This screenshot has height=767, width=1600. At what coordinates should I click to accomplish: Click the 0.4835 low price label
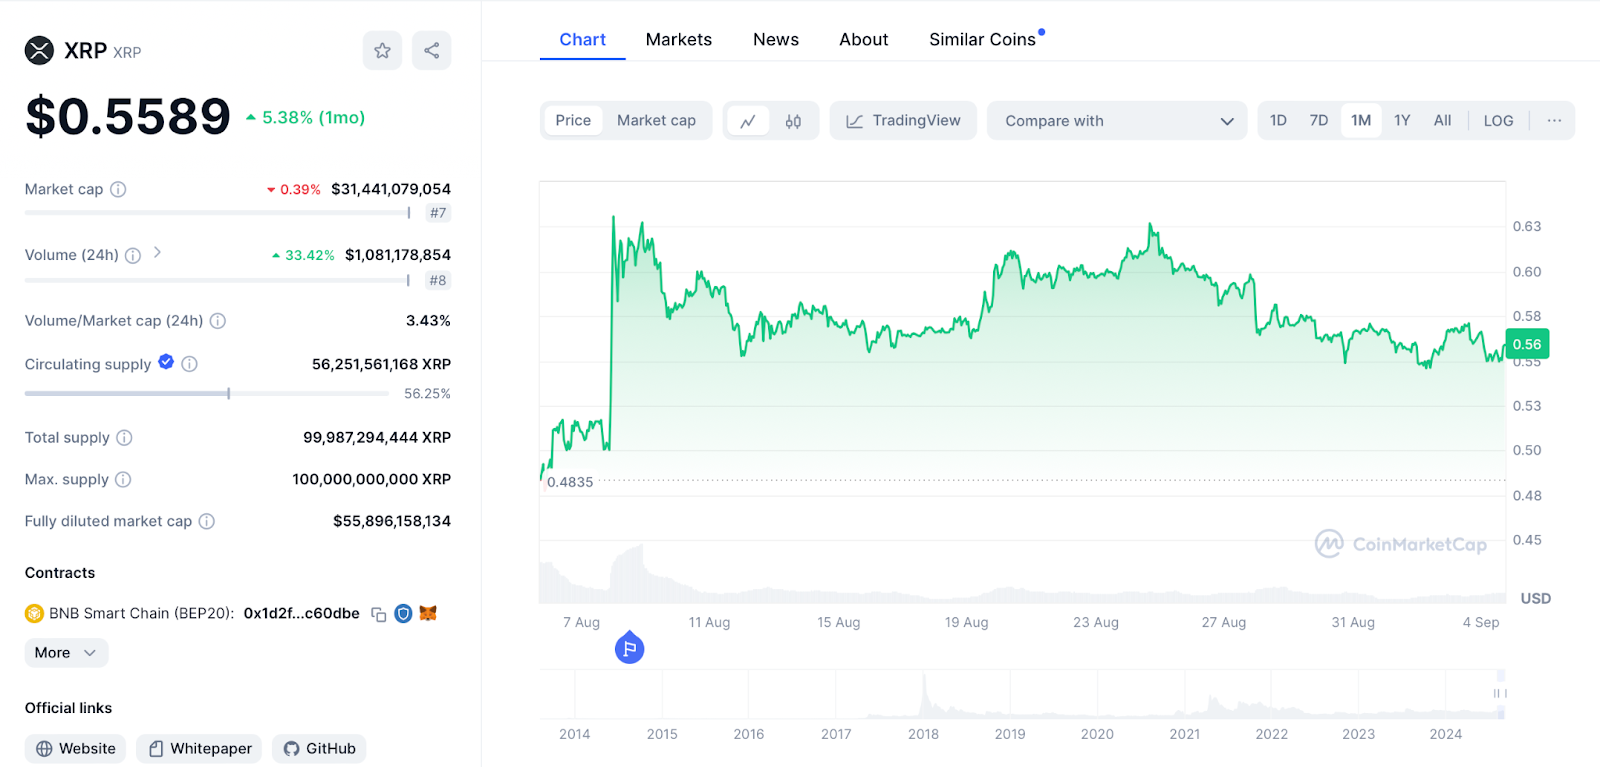coord(570,482)
